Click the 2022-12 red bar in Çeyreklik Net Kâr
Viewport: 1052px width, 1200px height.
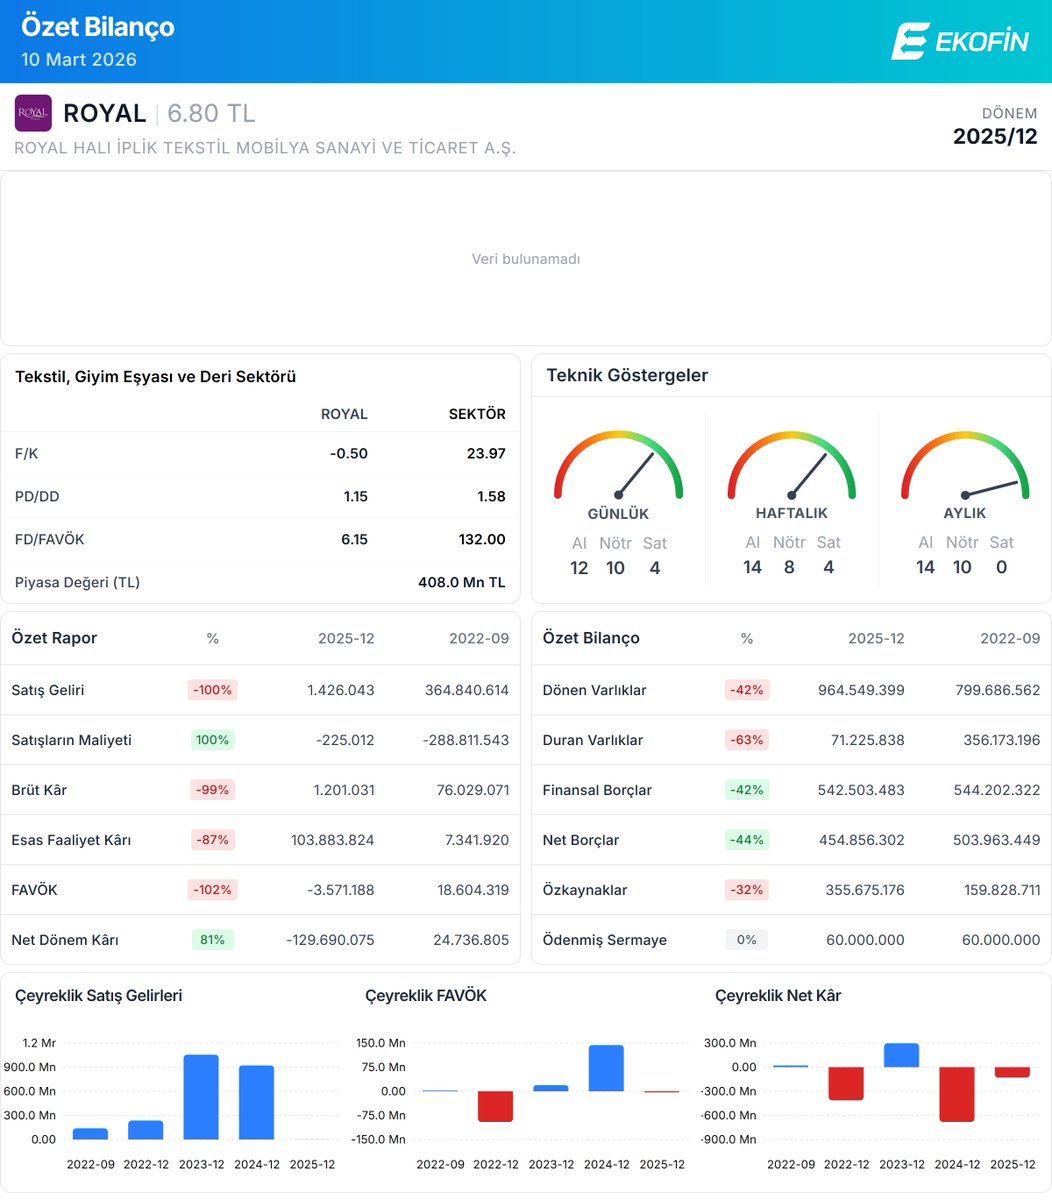click(x=846, y=1083)
